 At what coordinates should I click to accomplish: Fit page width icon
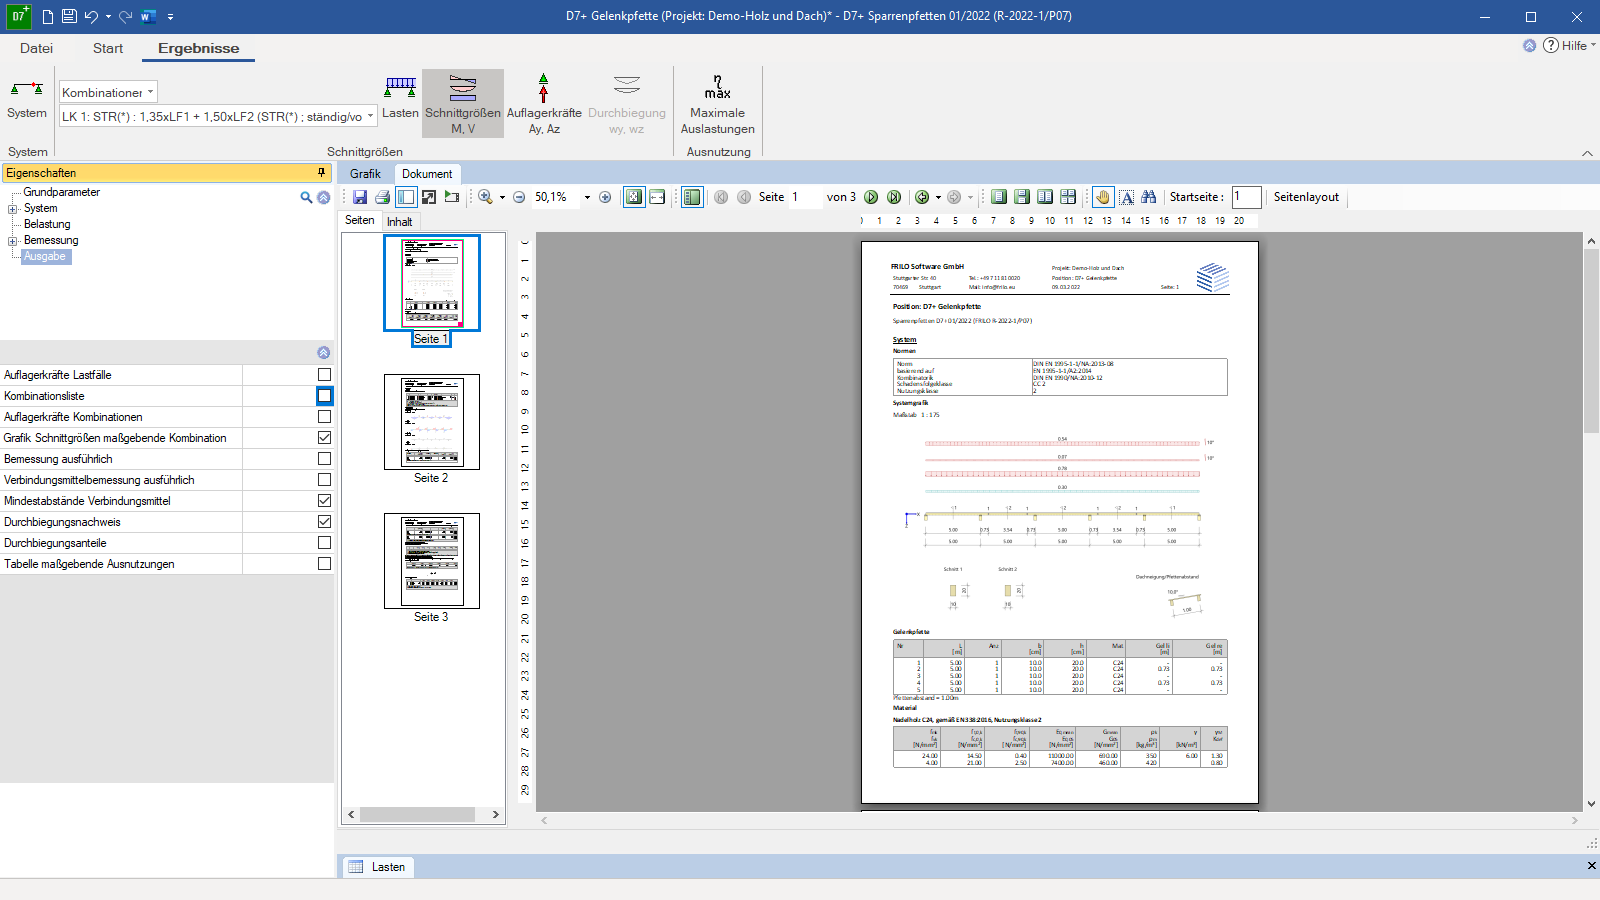(657, 197)
